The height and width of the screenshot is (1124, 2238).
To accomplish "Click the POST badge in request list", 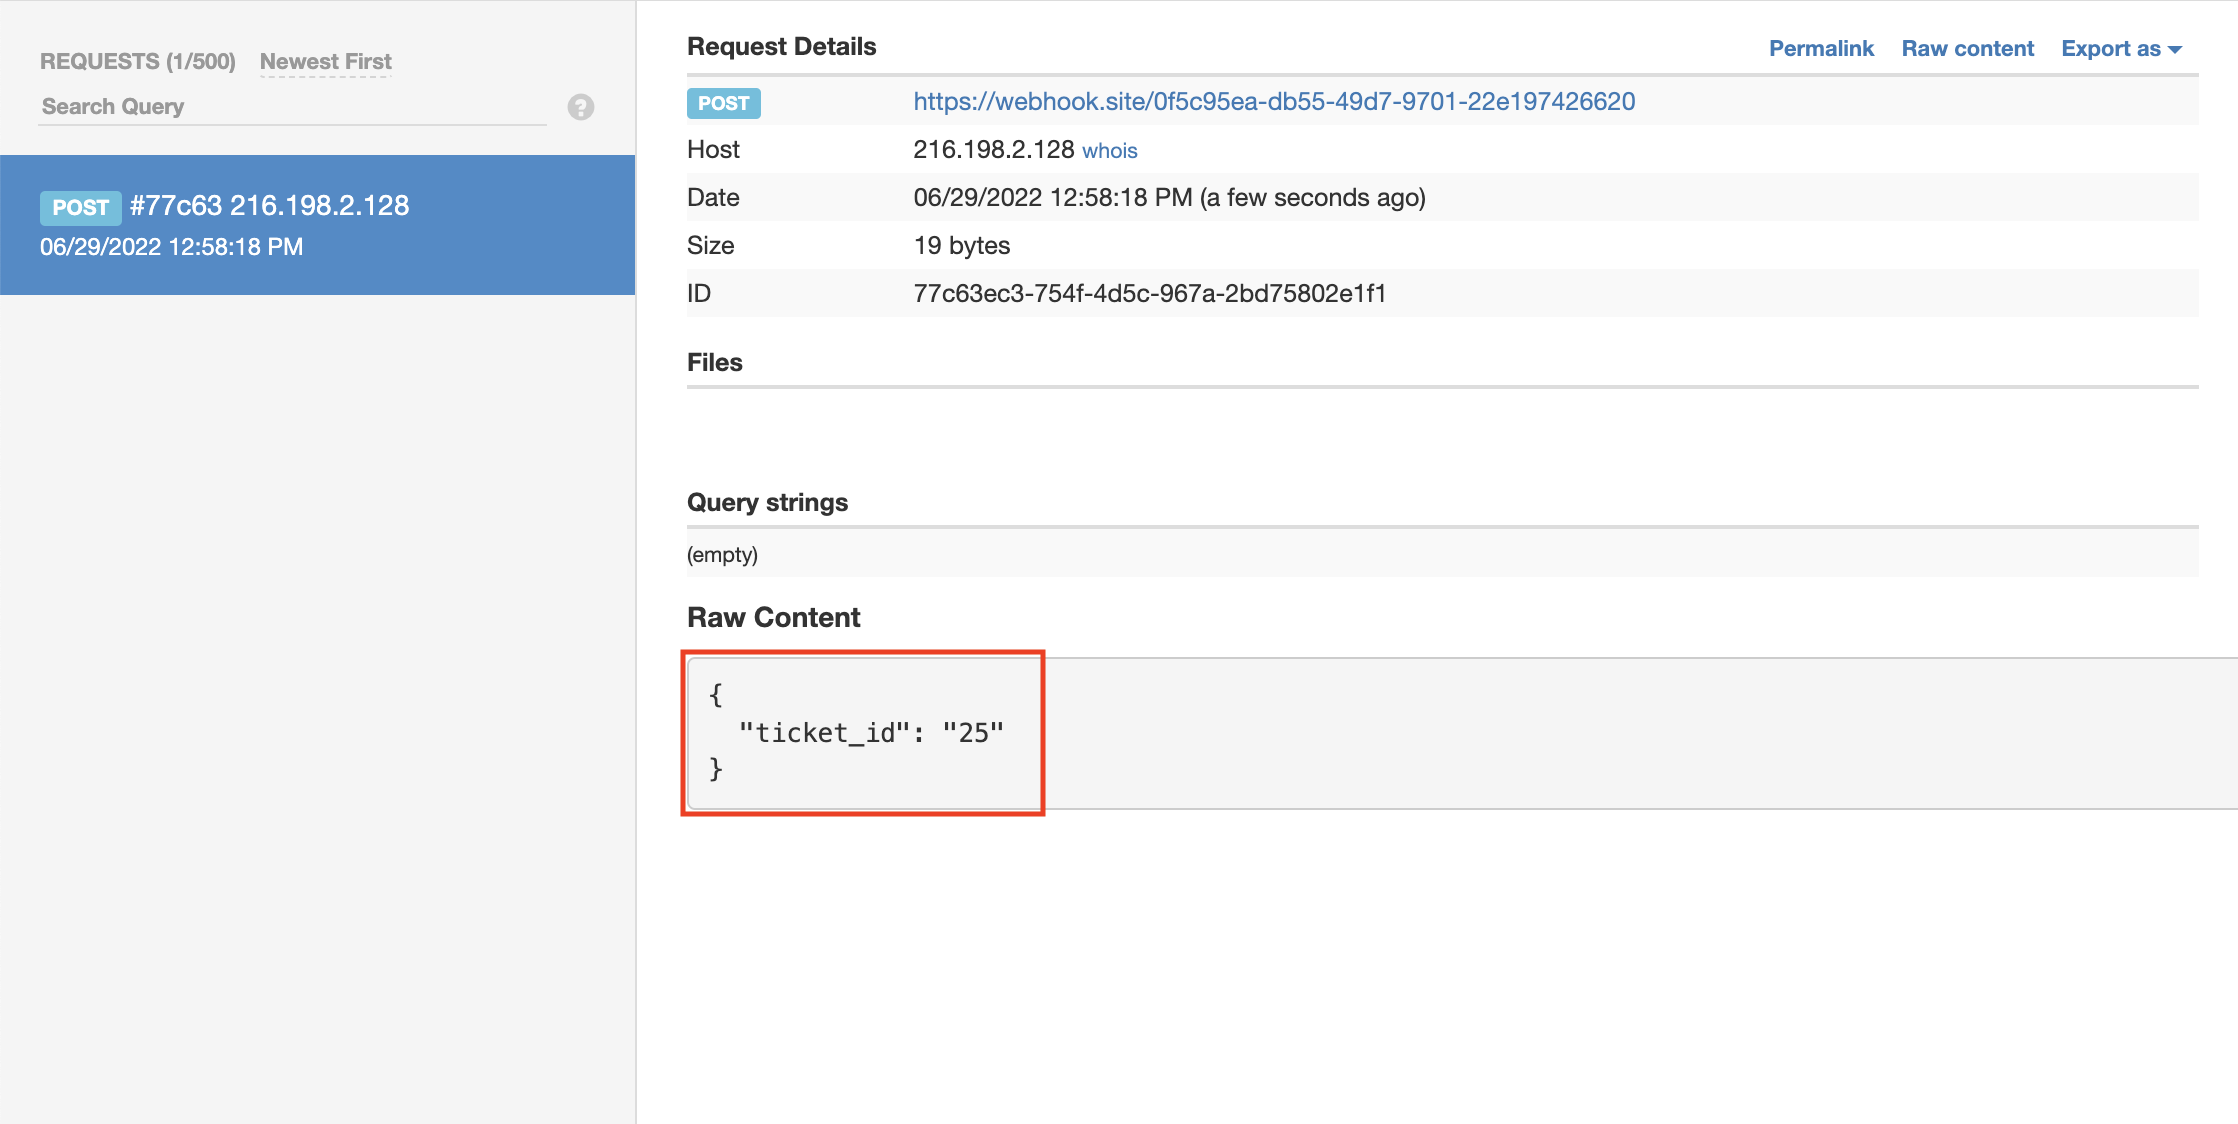I will (80, 207).
